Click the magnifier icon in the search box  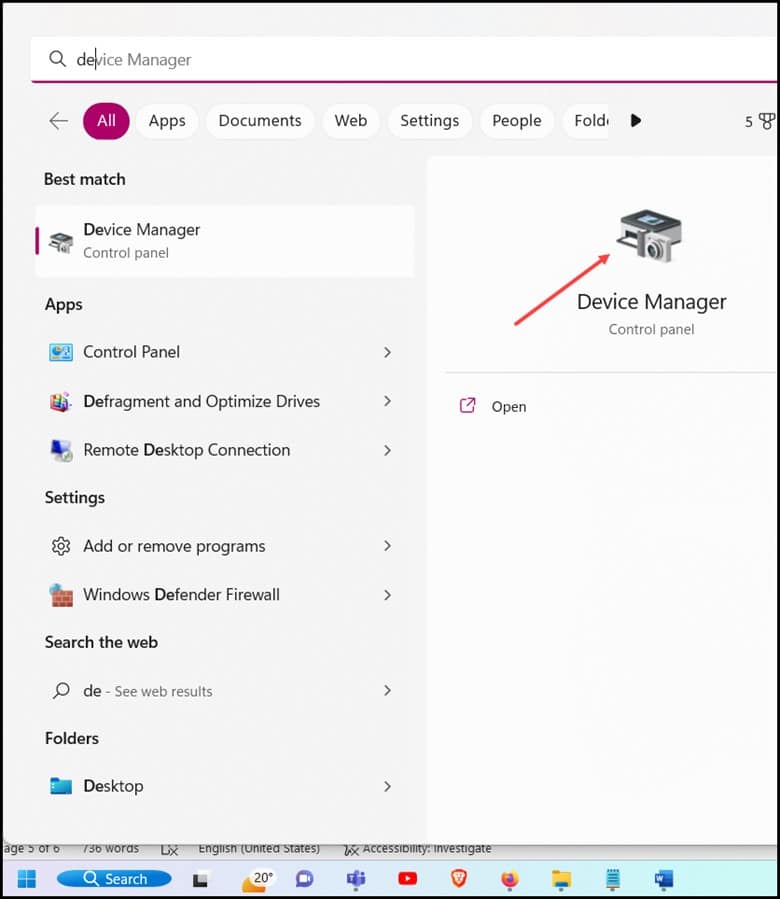[57, 58]
